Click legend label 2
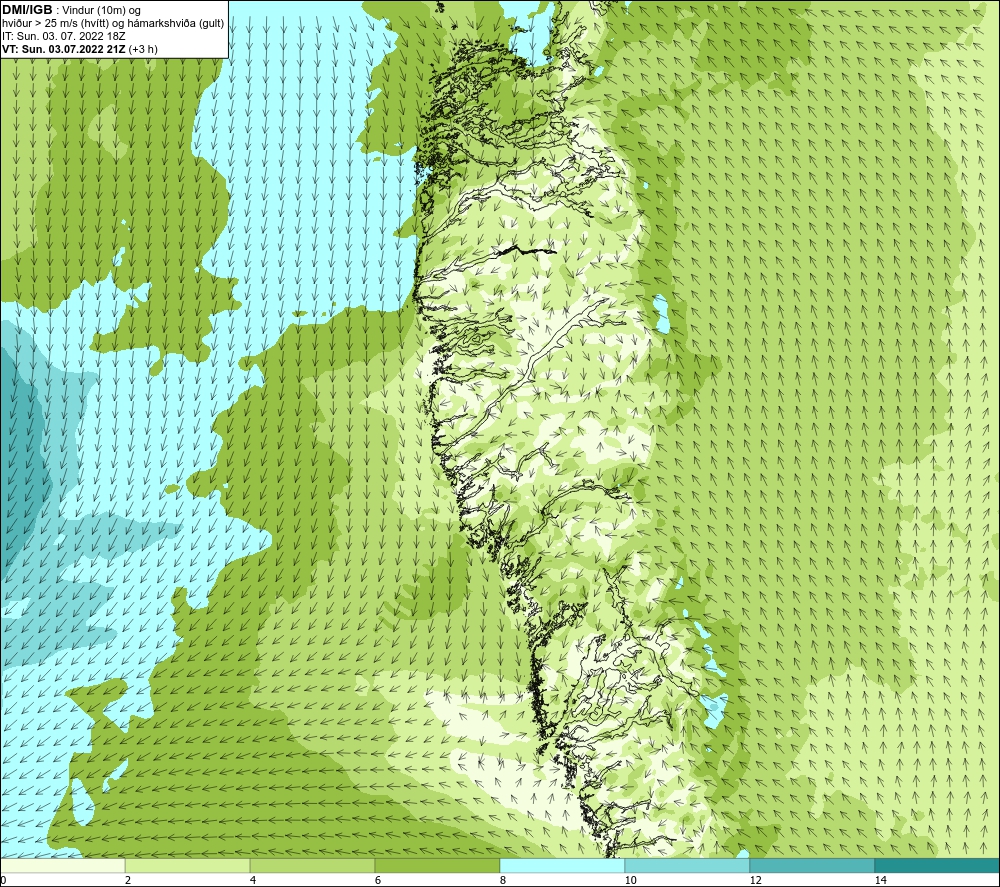 (x=128, y=880)
